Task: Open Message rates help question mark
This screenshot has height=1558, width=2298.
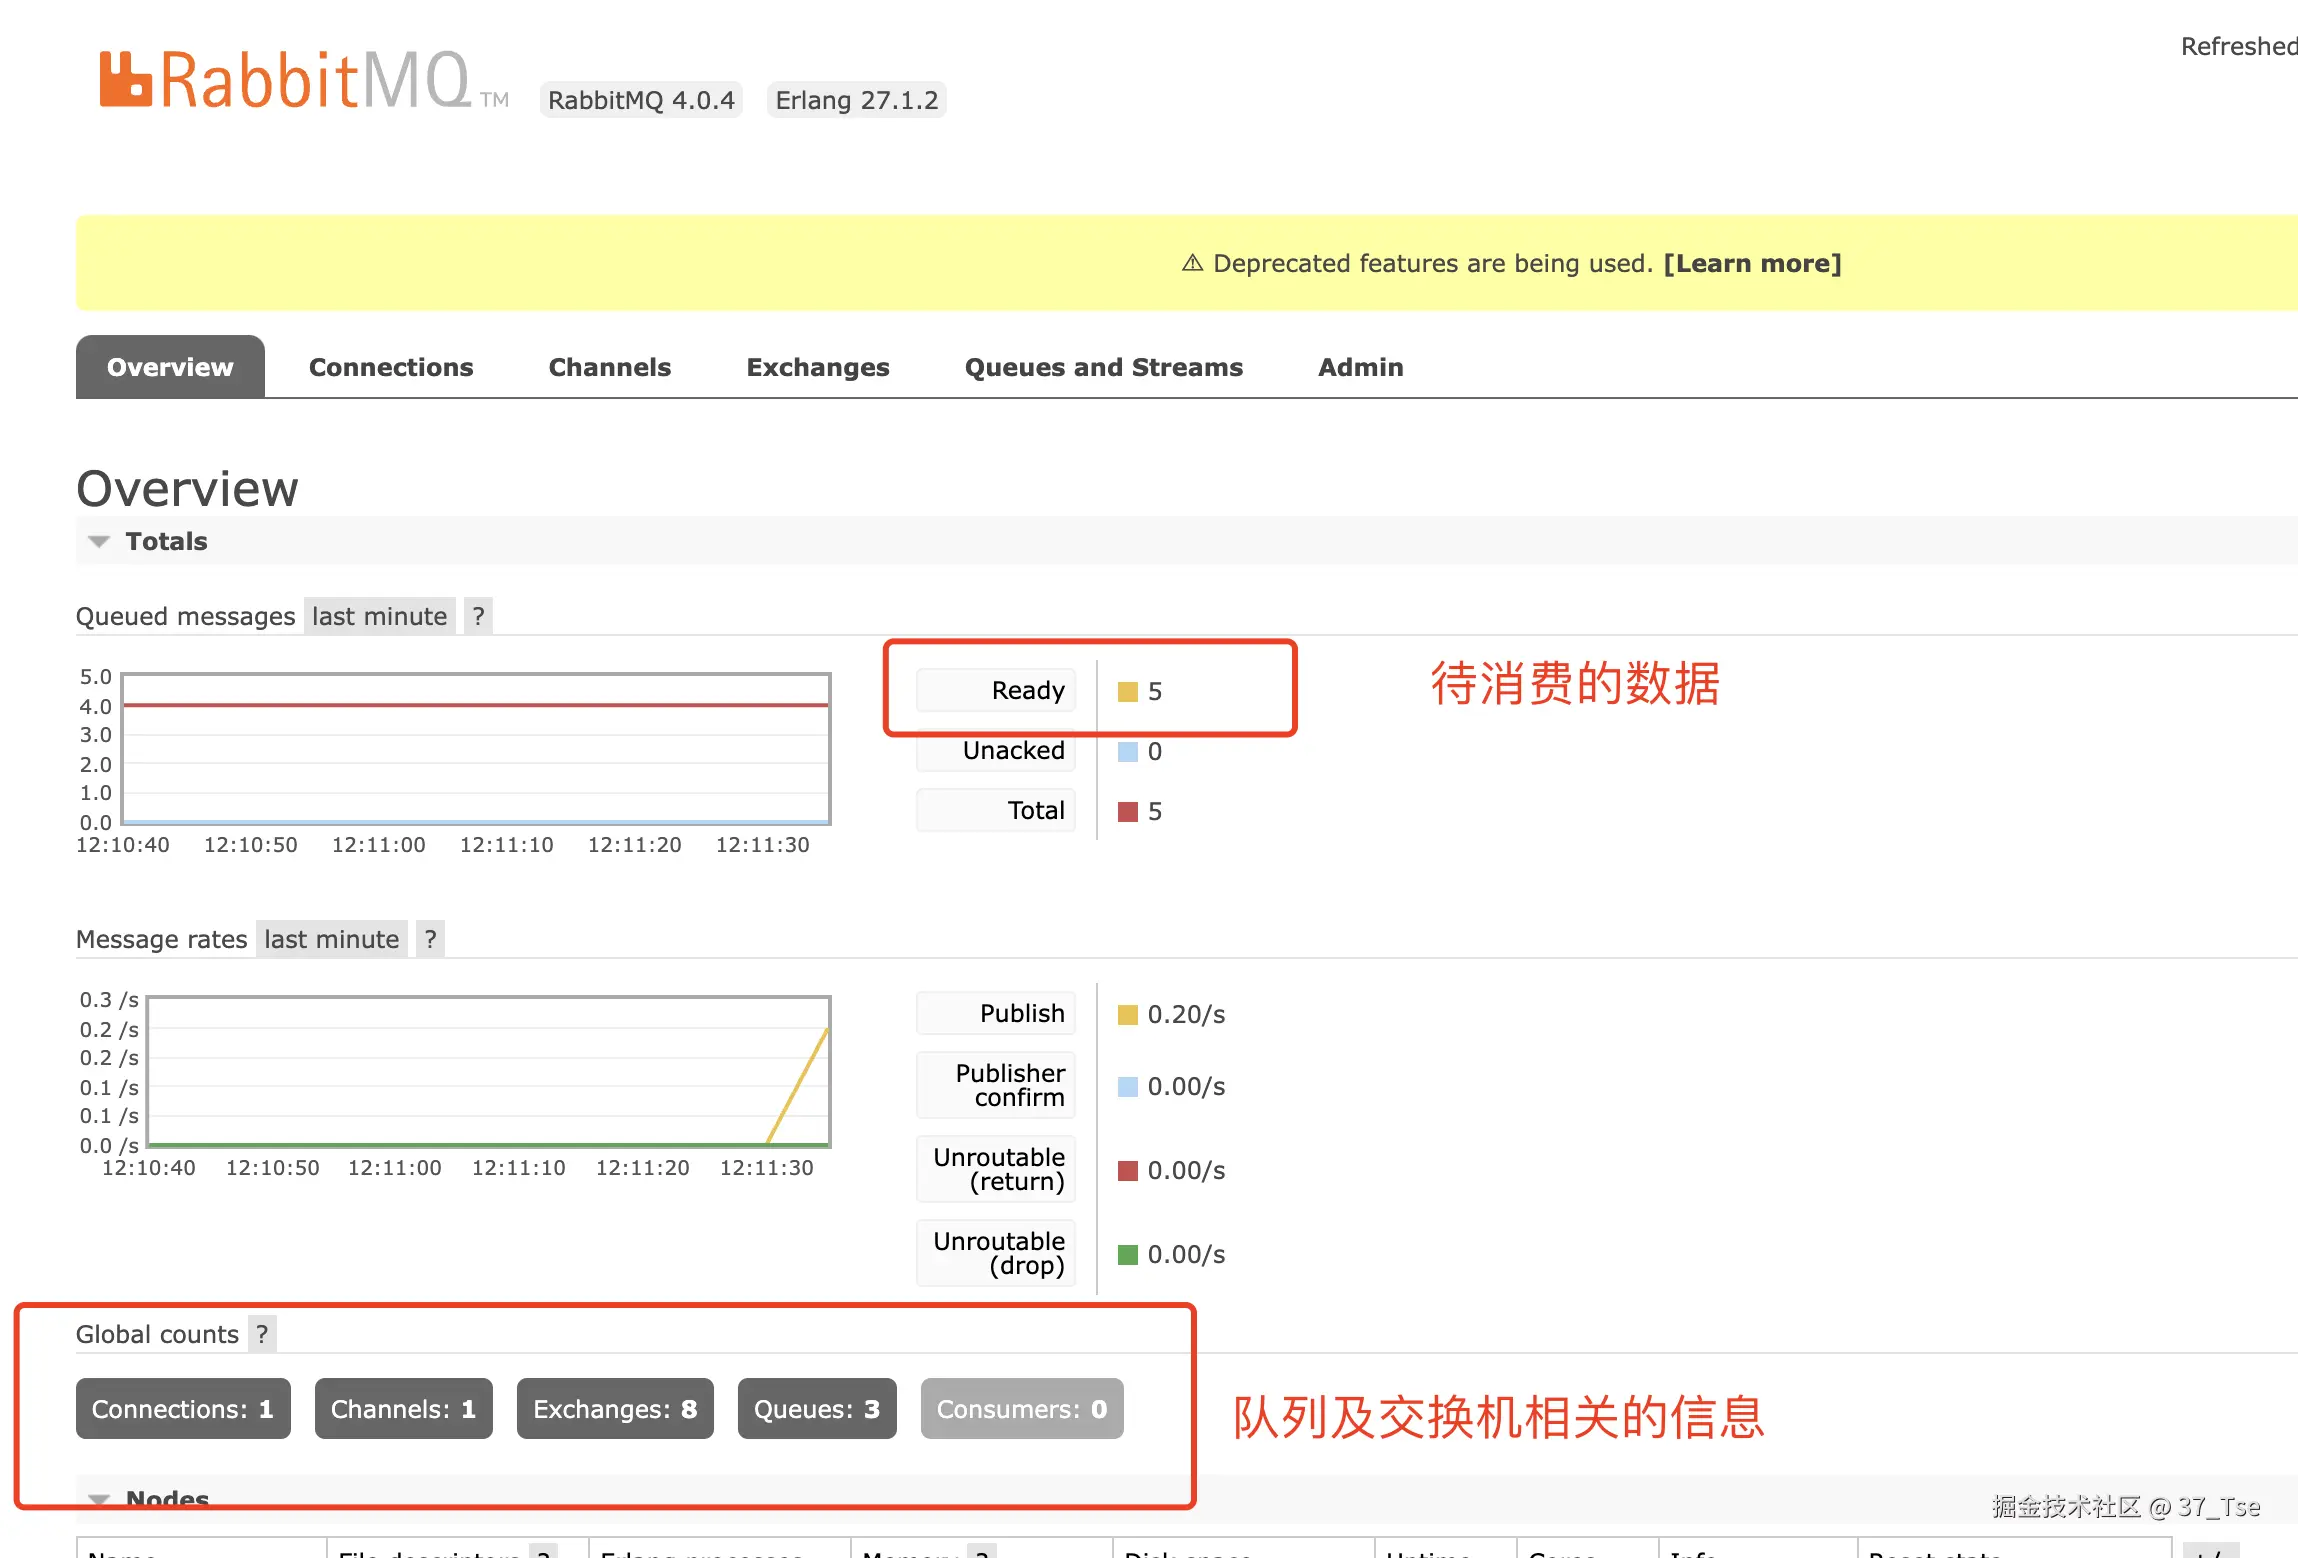Action: [x=430, y=939]
